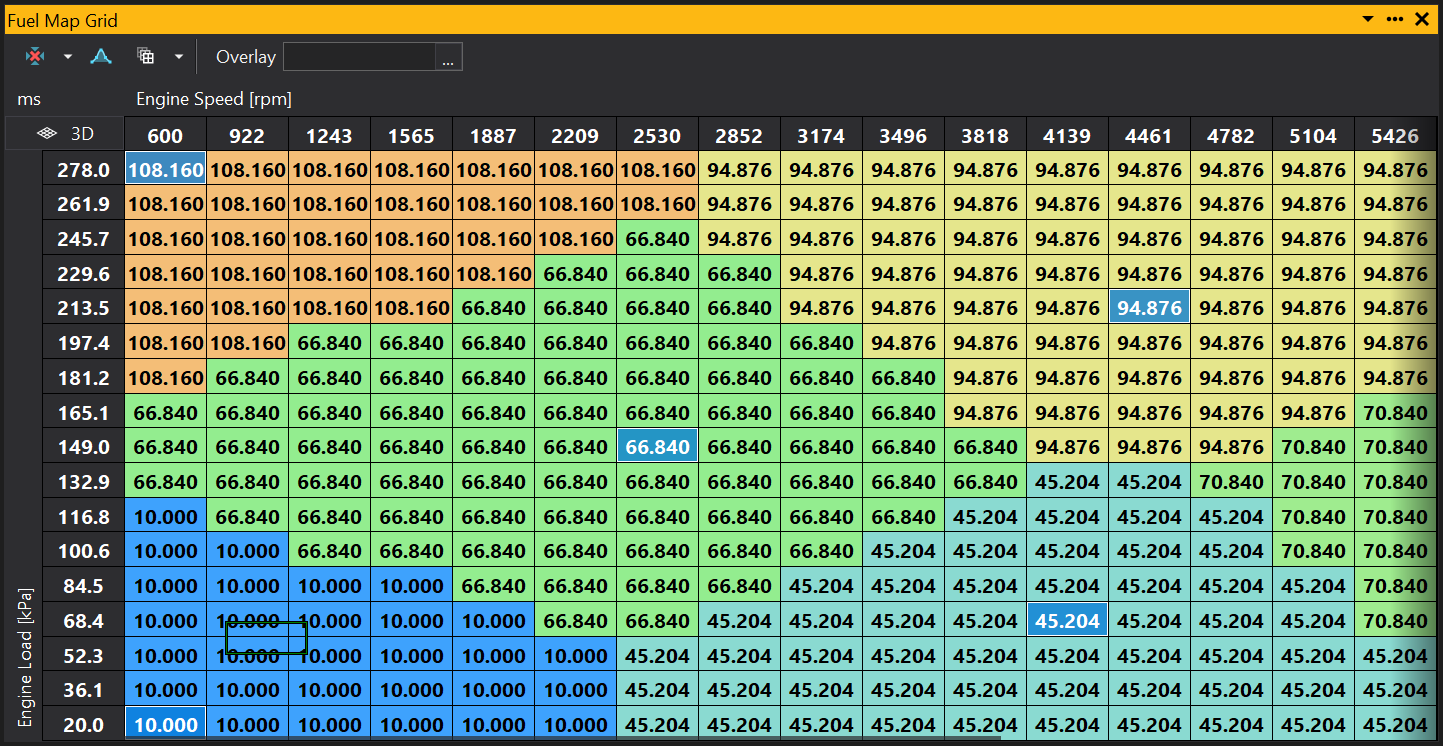Expand dropdown arrow beside stacked grid icon
The width and height of the screenshot is (1443, 746).
pos(179,57)
